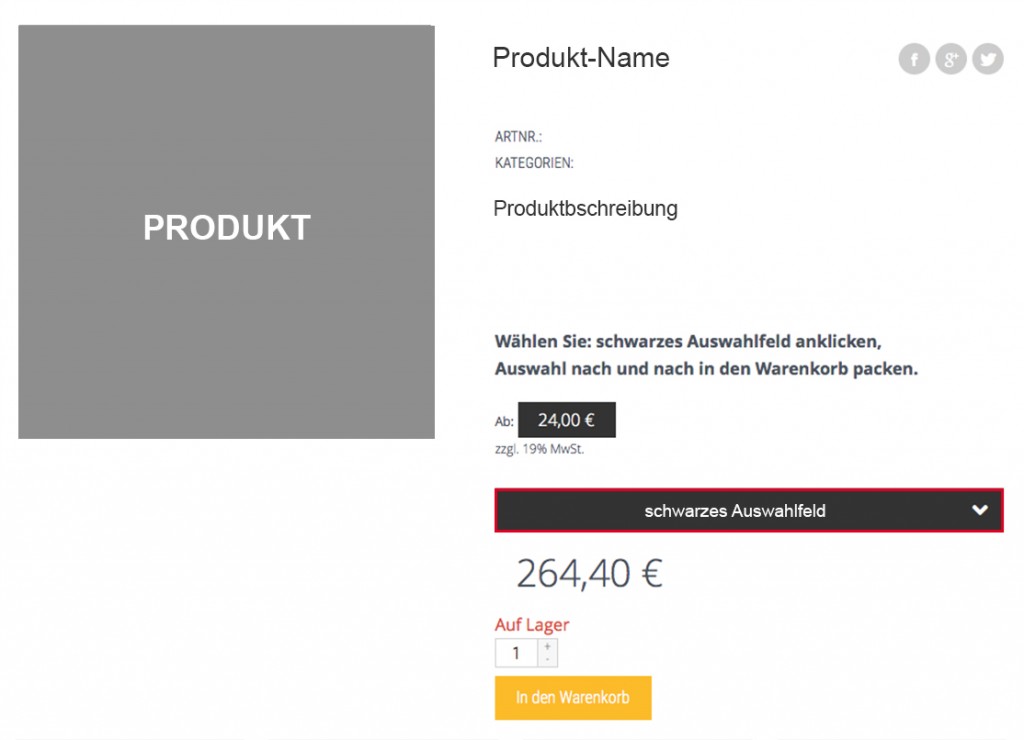1024x740 pixels.
Task: Click the 'Produkt-Name' heading
Action: click(581, 58)
